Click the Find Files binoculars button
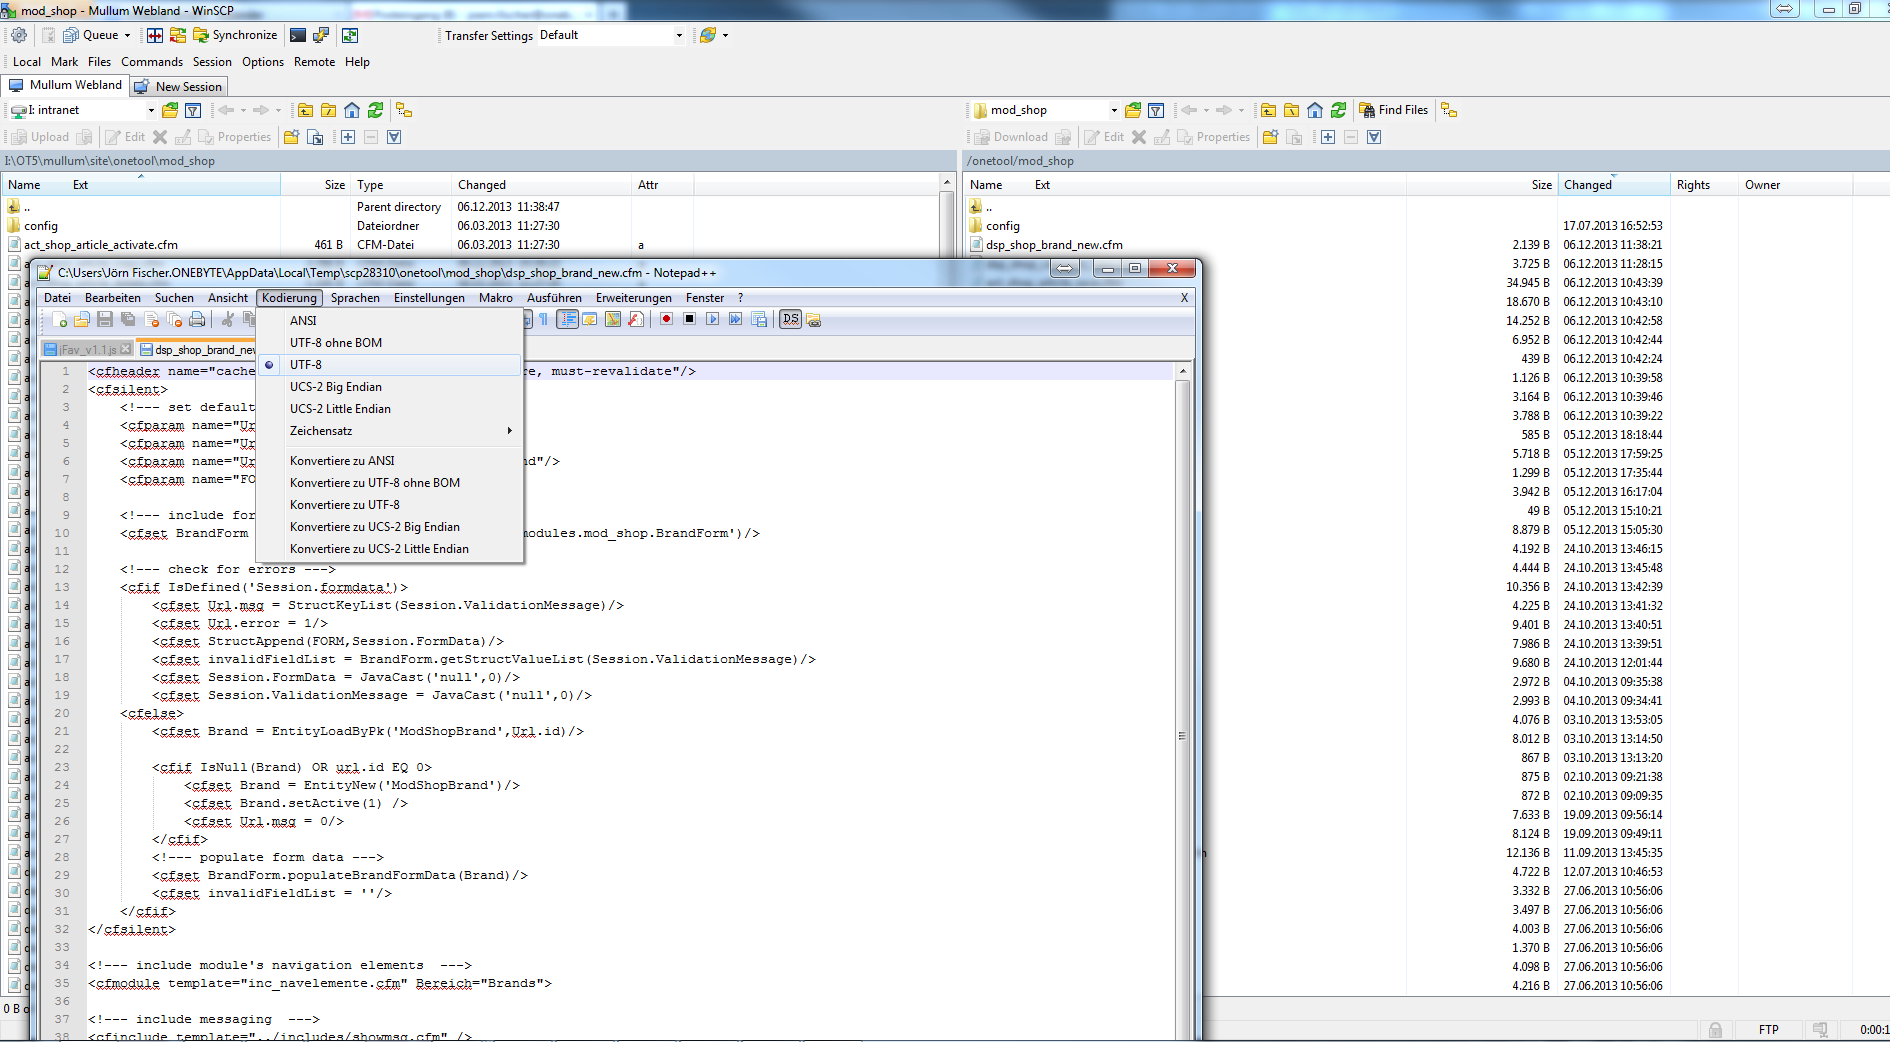 tap(1393, 110)
